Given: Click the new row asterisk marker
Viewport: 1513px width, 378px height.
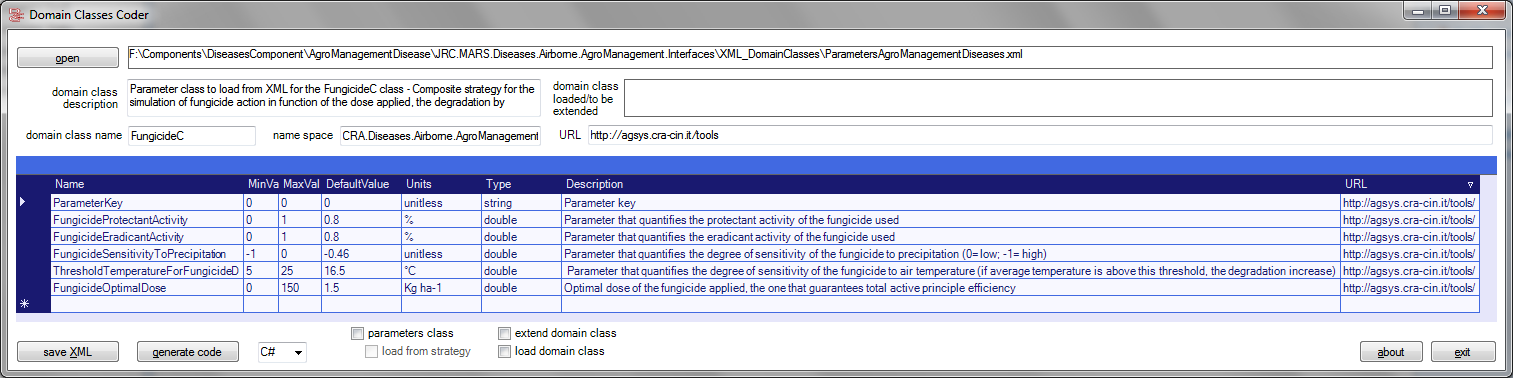Looking at the screenshot, I should (x=24, y=303).
